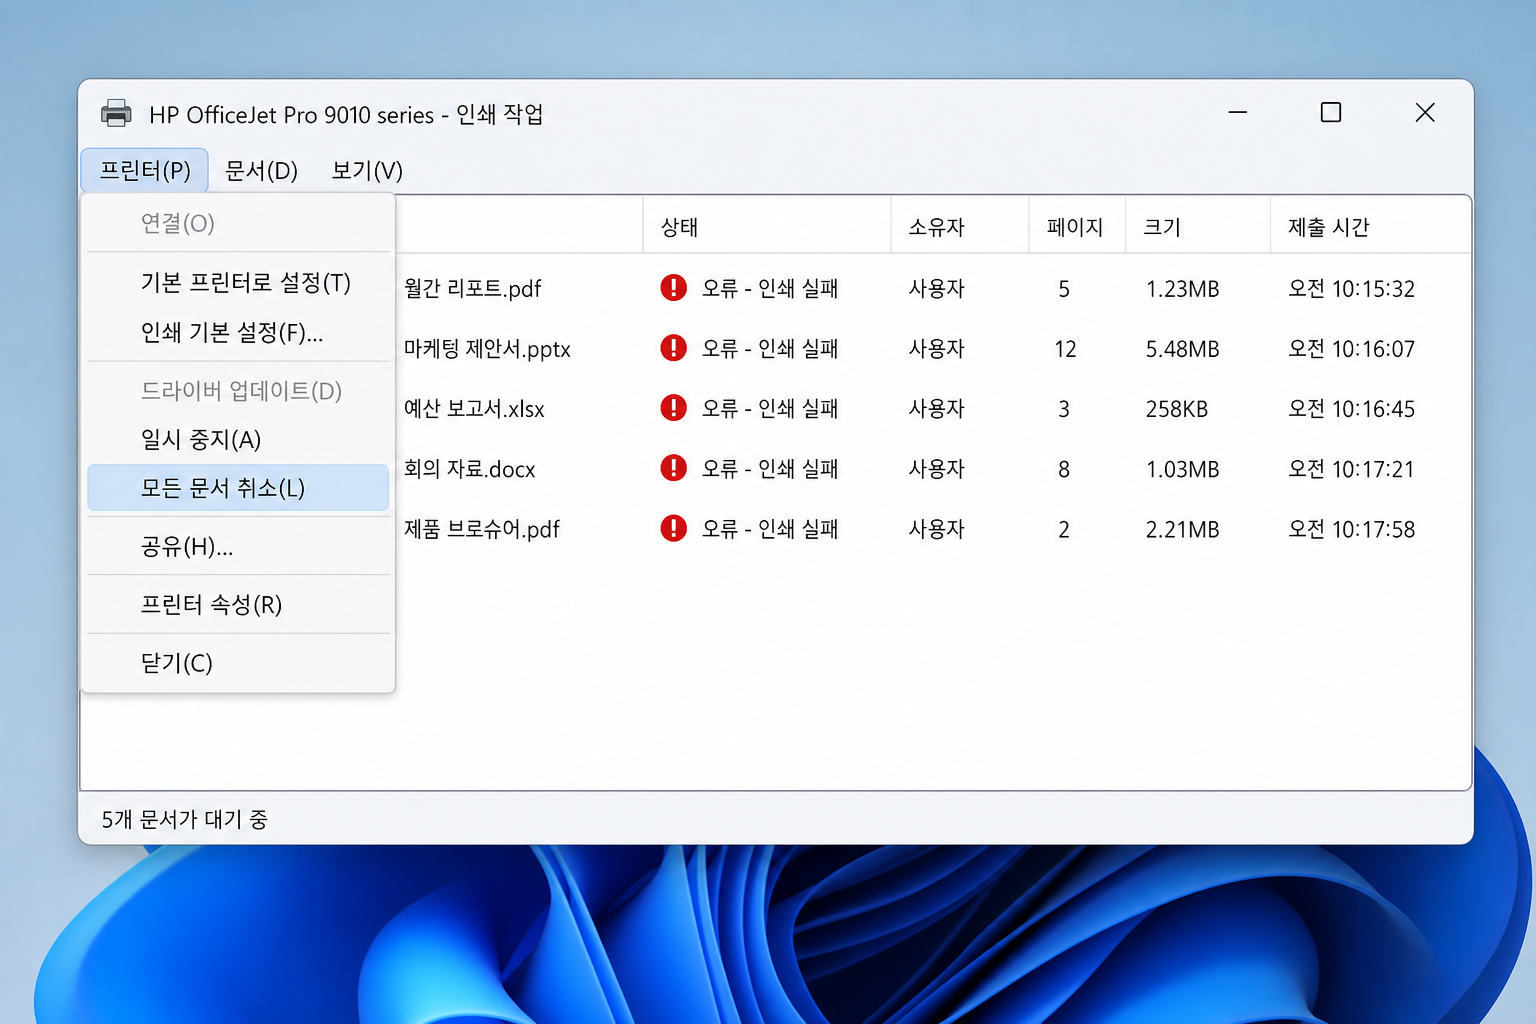Click error icon for 예산 보고서.xlsx
The image size is (1536, 1024).
click(674, 408)
